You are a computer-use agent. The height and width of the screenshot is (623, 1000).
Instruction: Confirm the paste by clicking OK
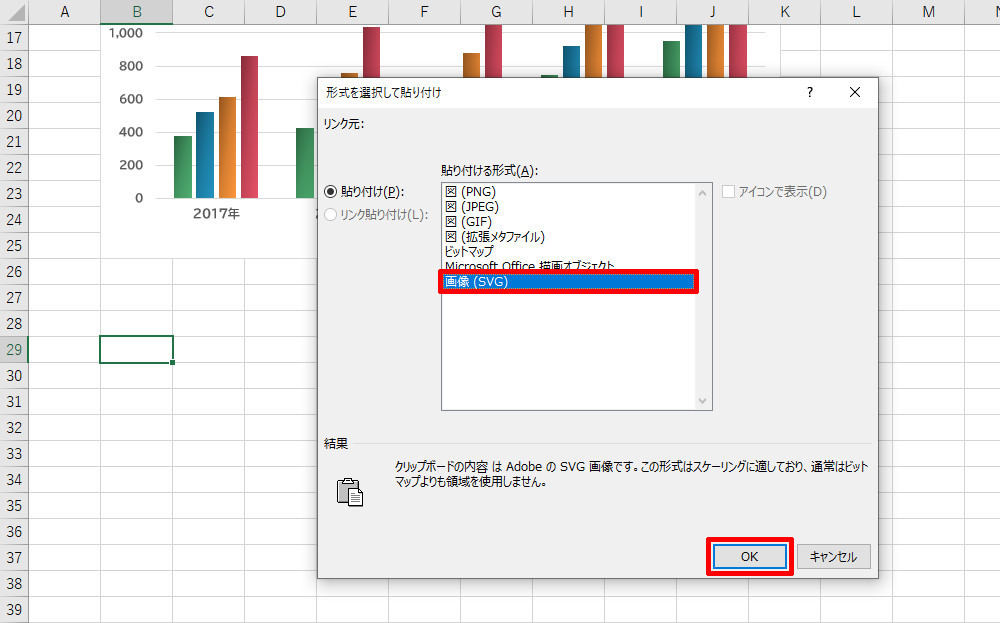(x=749, y=557)
